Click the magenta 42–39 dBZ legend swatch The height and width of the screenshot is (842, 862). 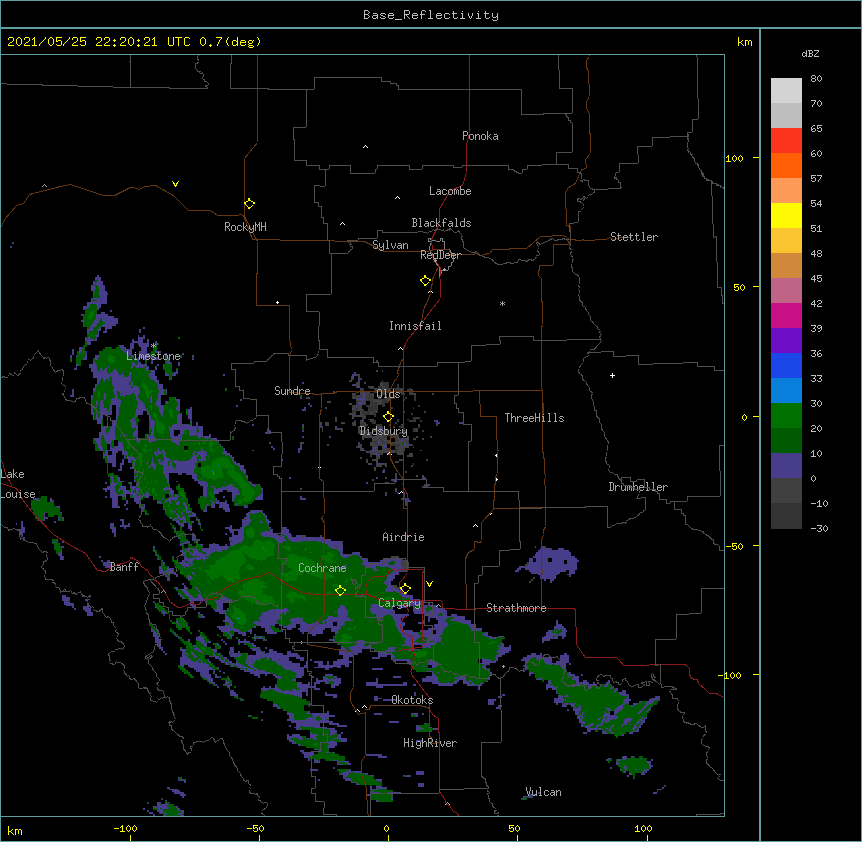pos(786,315)
